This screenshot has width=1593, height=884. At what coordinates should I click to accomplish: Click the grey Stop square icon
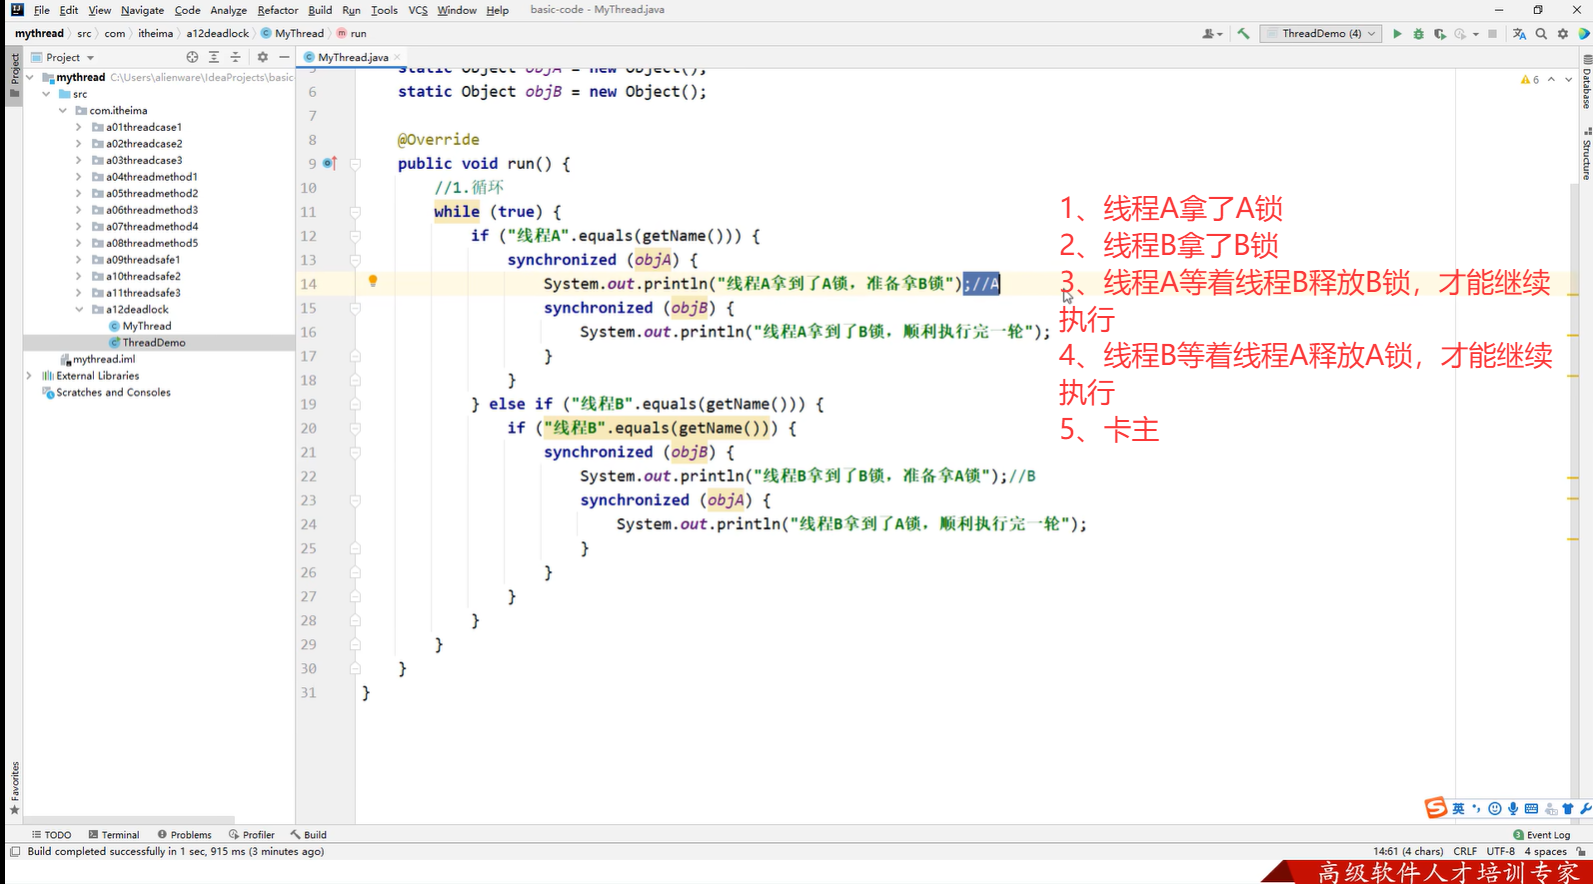click(x=1492, y=34)
